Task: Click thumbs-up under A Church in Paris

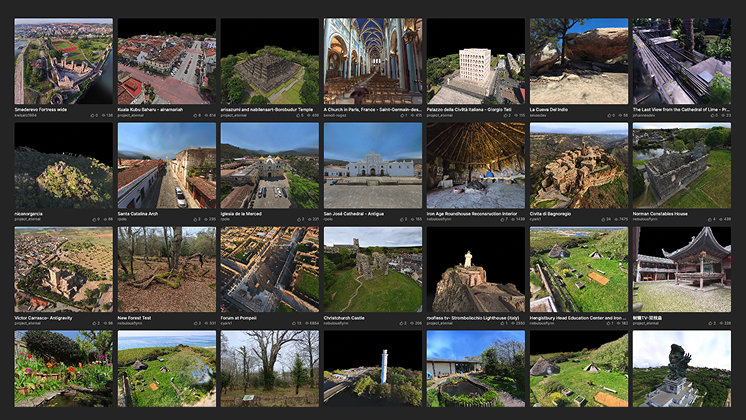Action: pyautogui.click(x=402, y=115)
